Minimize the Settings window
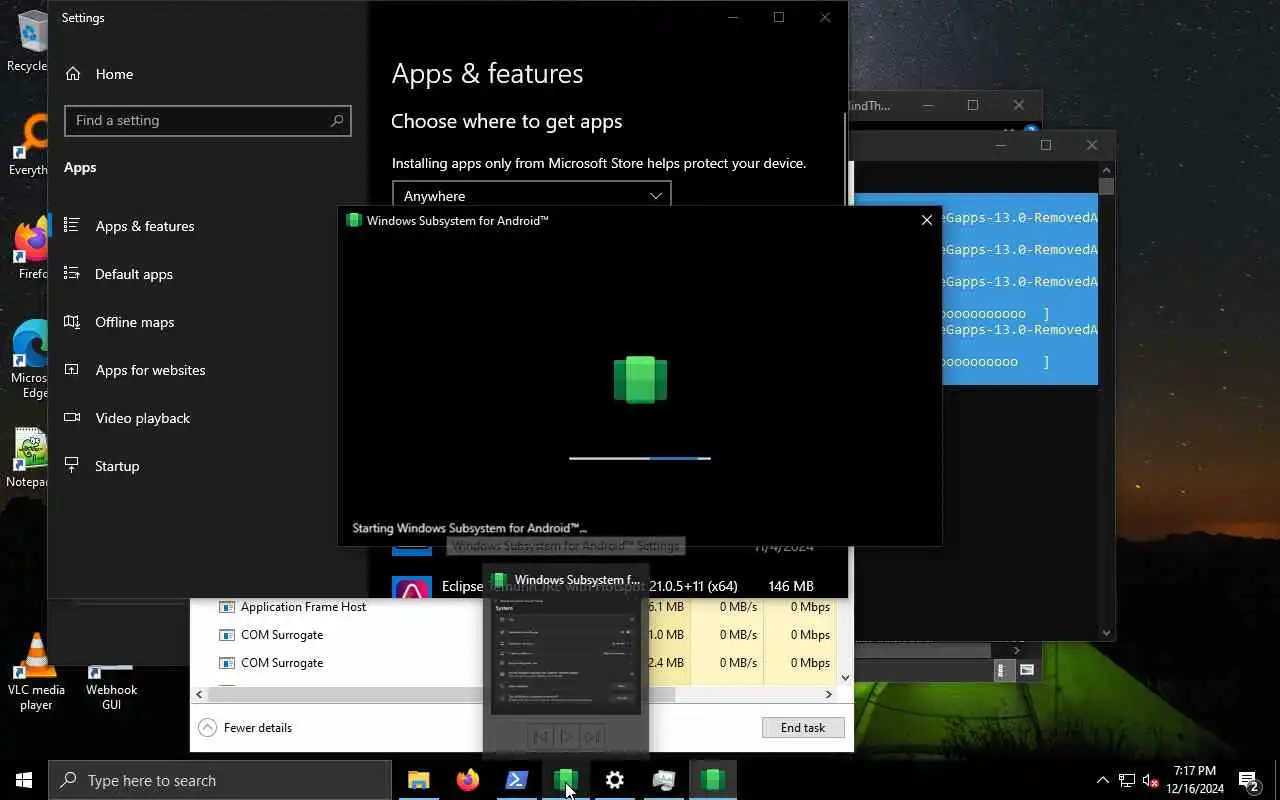This screenshot has height=800, width=1280. tap(733, 17)
